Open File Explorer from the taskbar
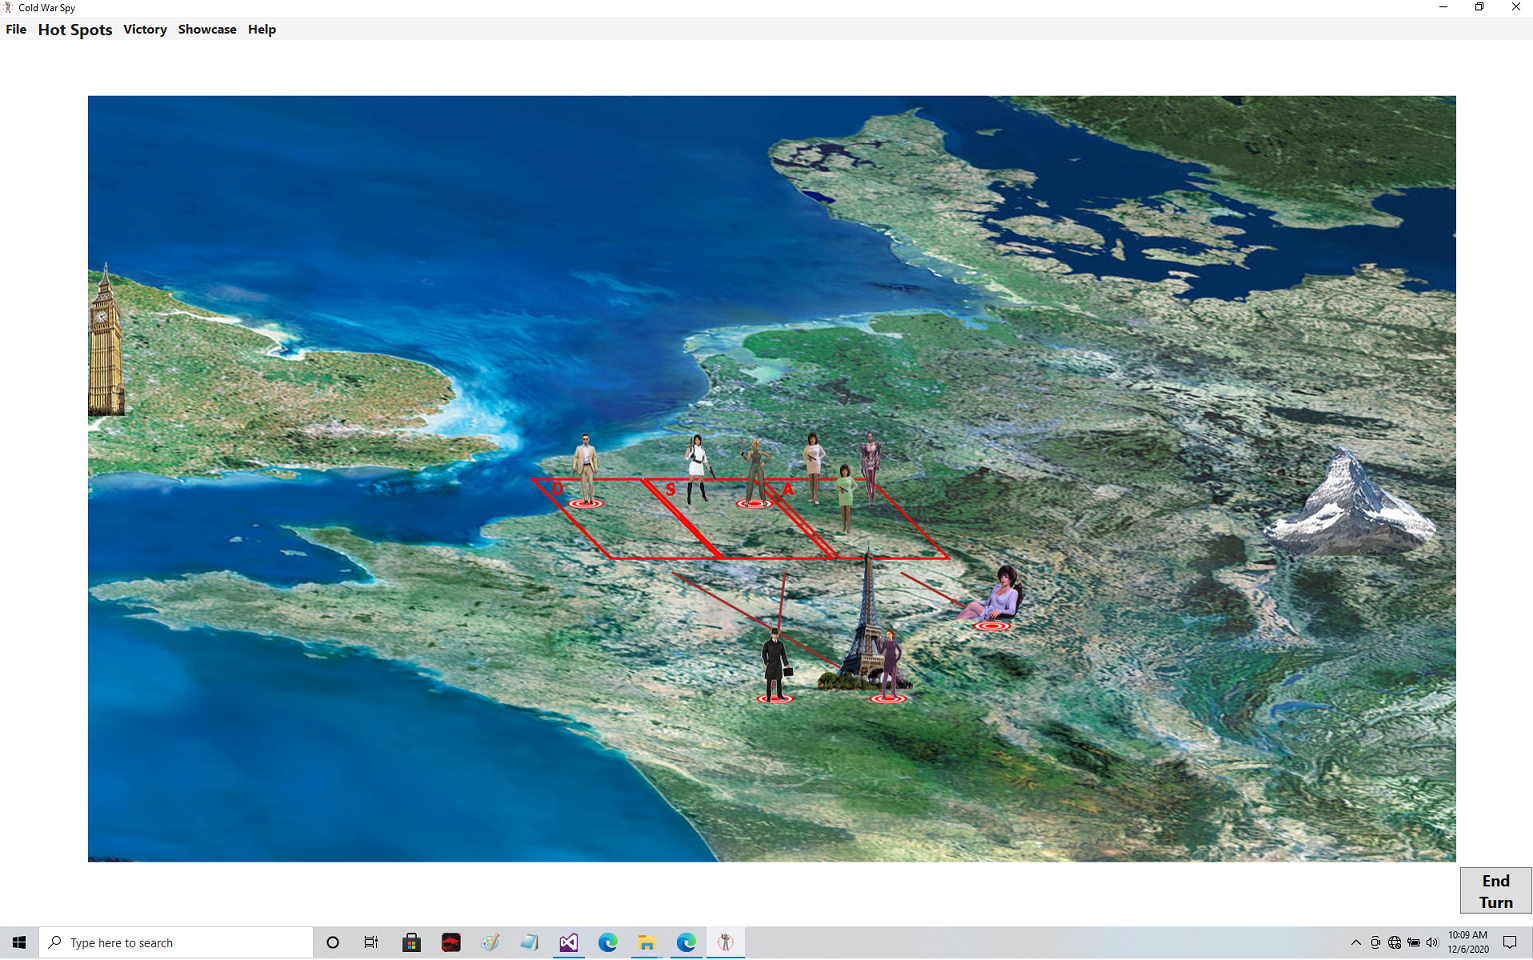The height and width of the screenshot is (960, 1533). [x=647, y=942]
